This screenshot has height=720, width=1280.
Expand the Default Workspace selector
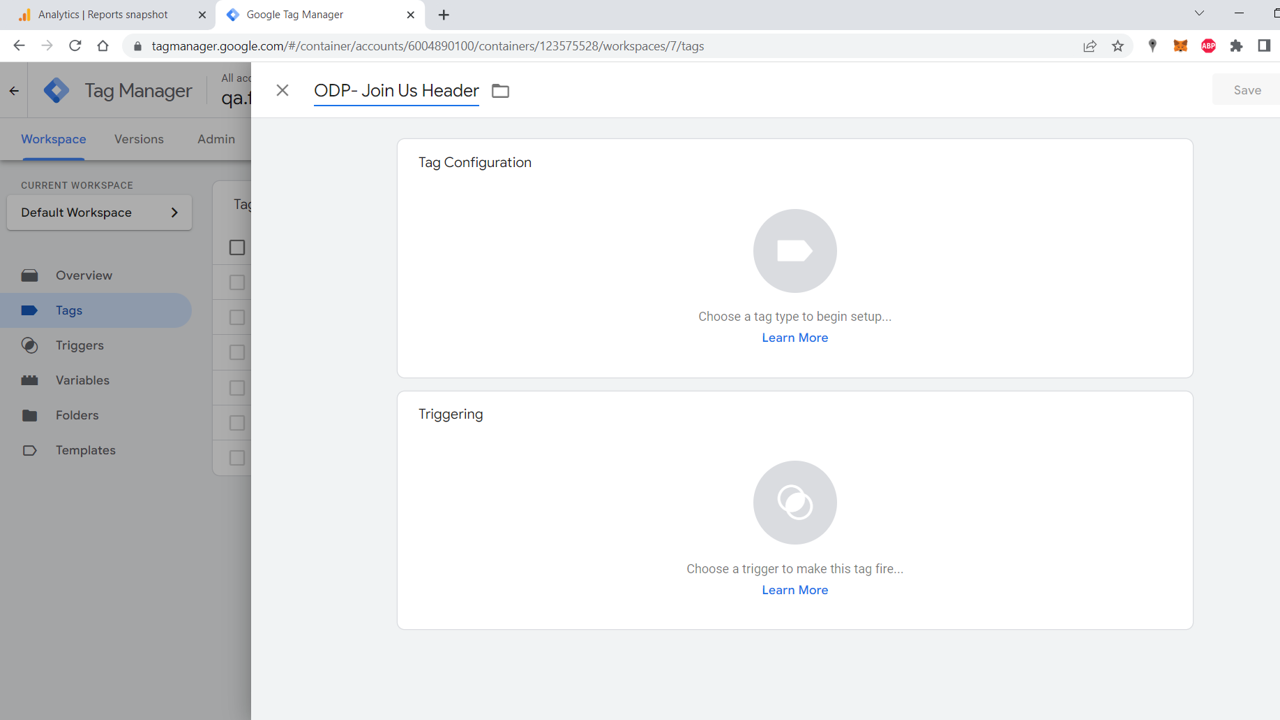coord(99,212)
